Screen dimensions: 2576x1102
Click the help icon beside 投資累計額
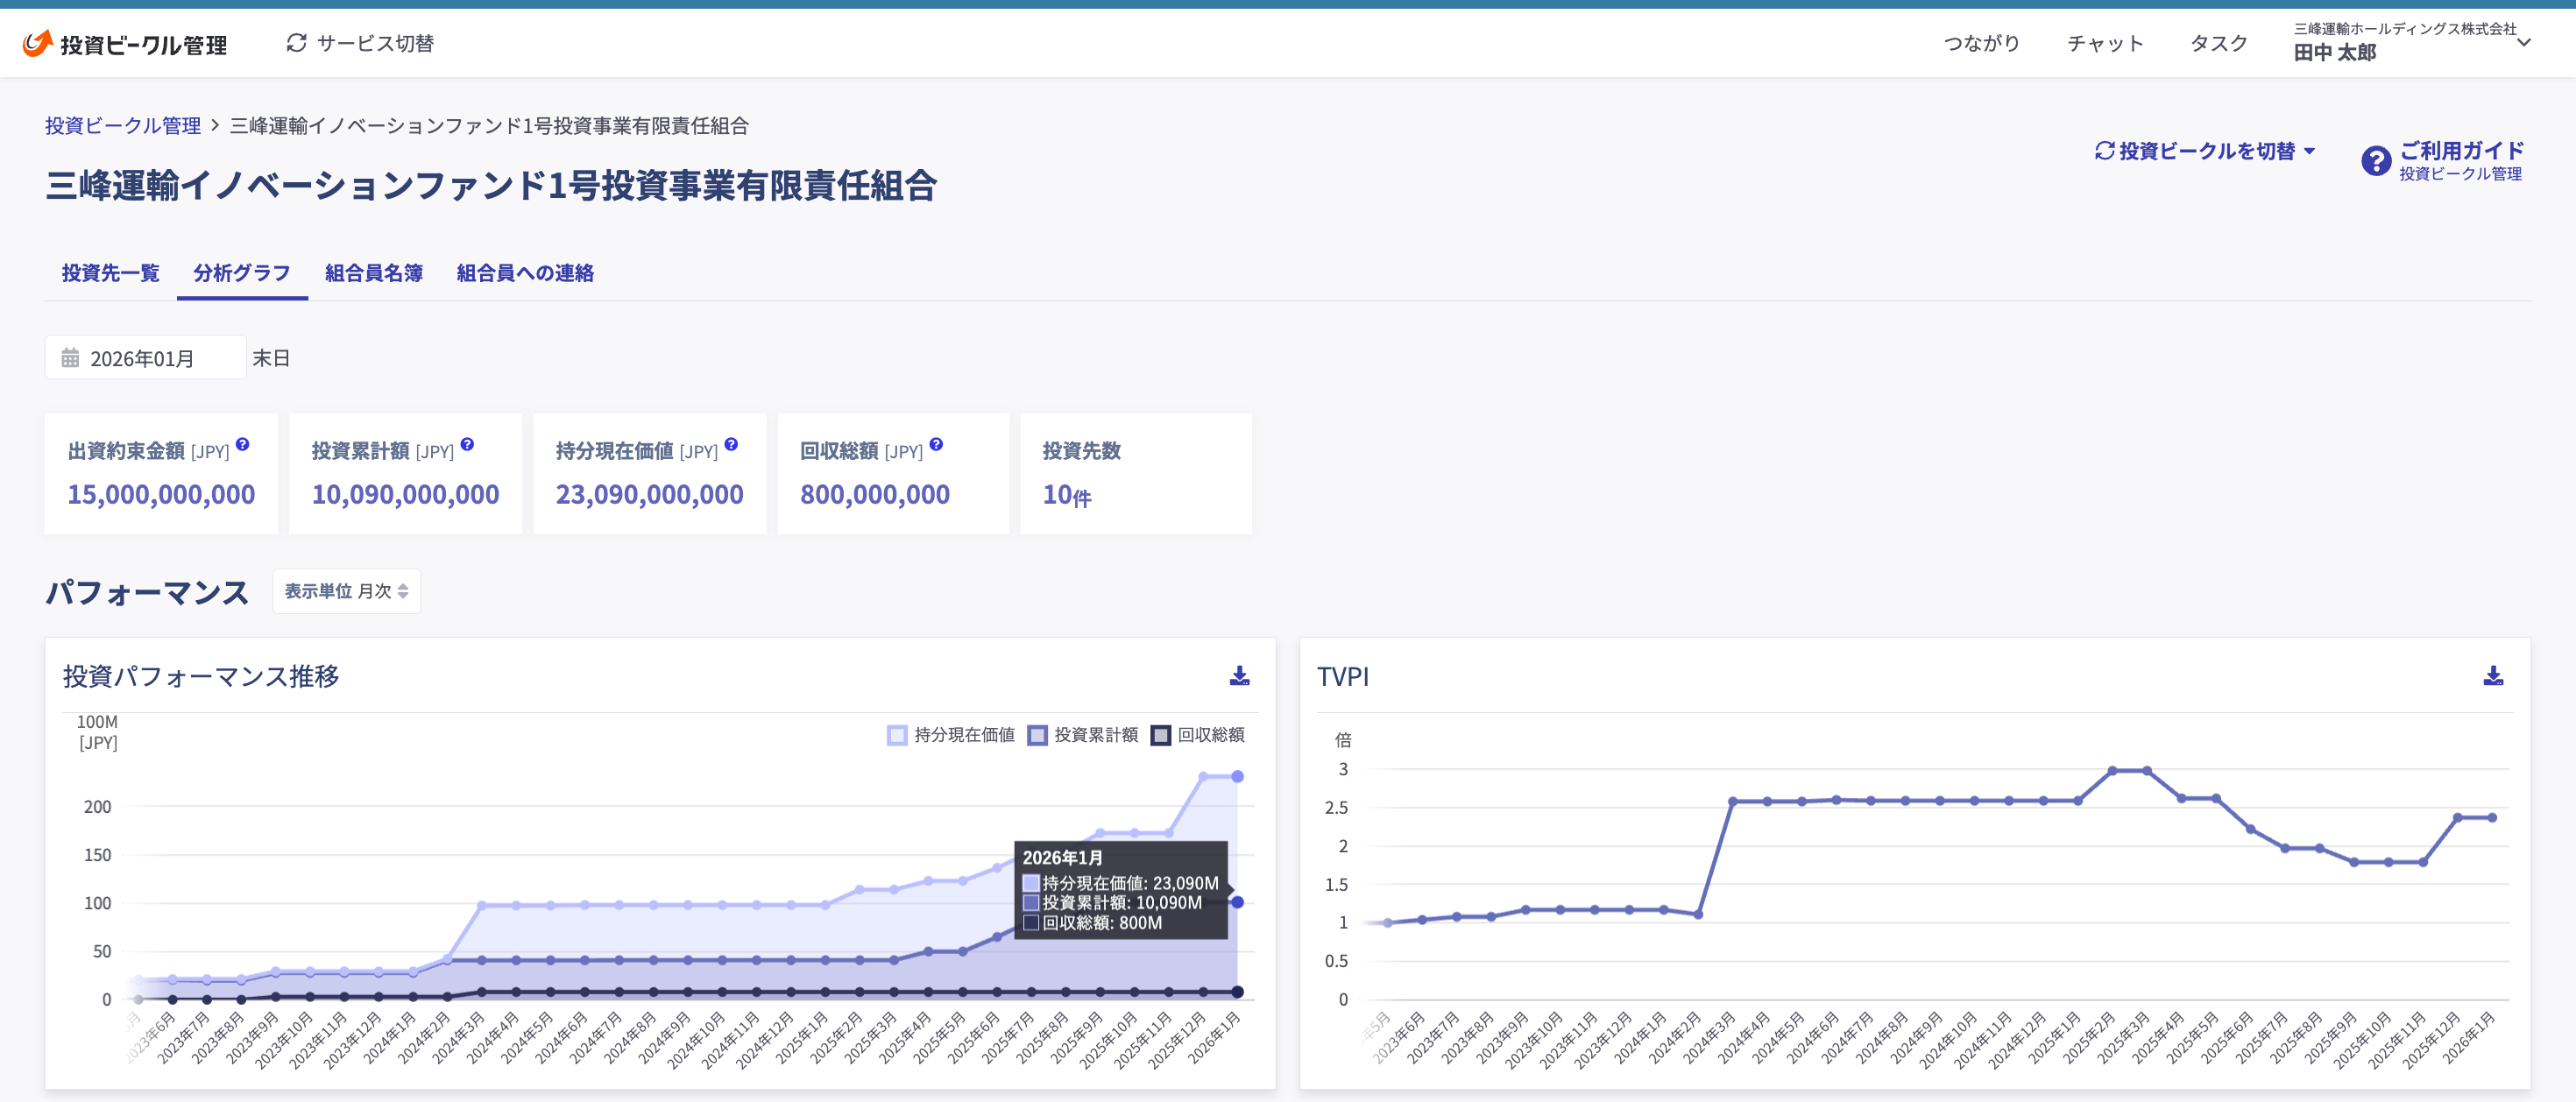pyautogui.click(x=467, y=445)
